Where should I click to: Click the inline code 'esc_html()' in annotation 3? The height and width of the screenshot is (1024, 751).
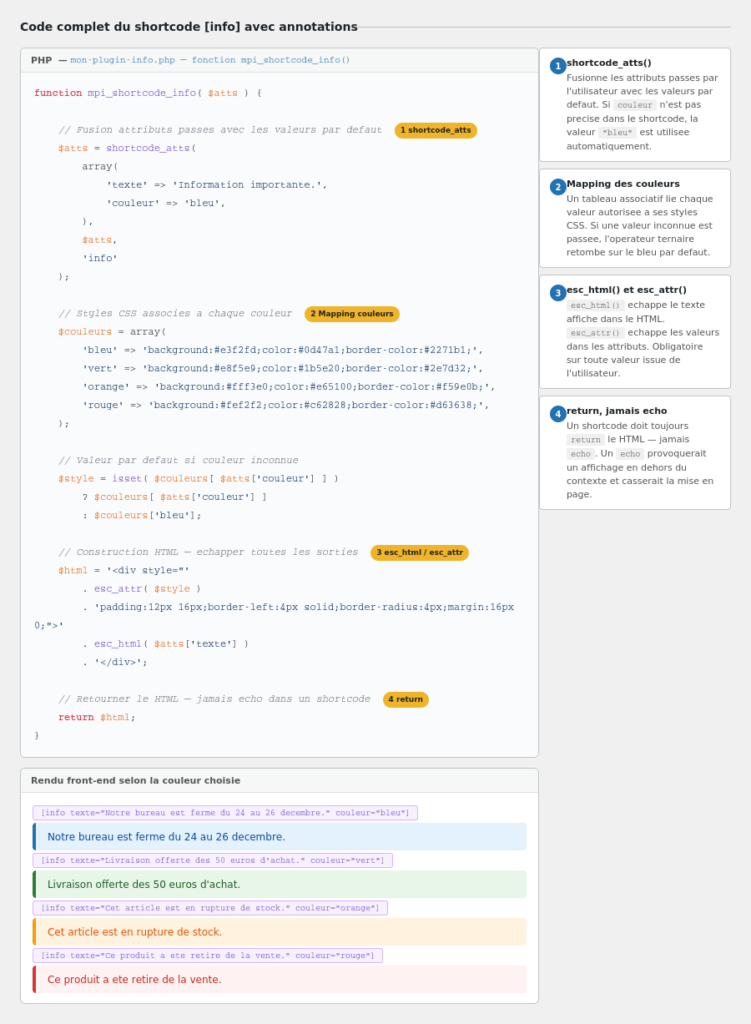[595, 306]
